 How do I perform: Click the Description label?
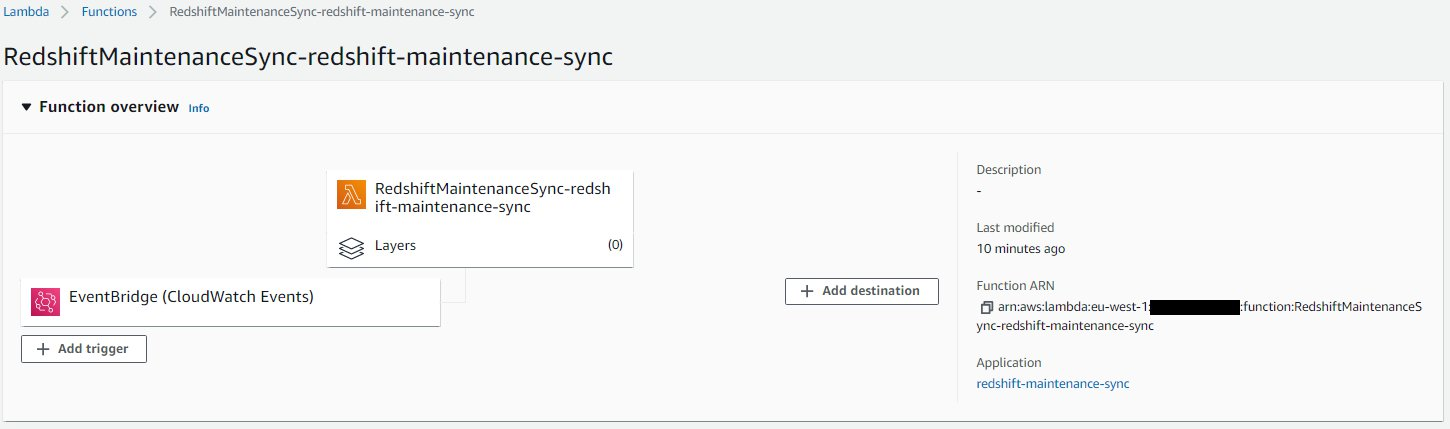coord(1009,170)
